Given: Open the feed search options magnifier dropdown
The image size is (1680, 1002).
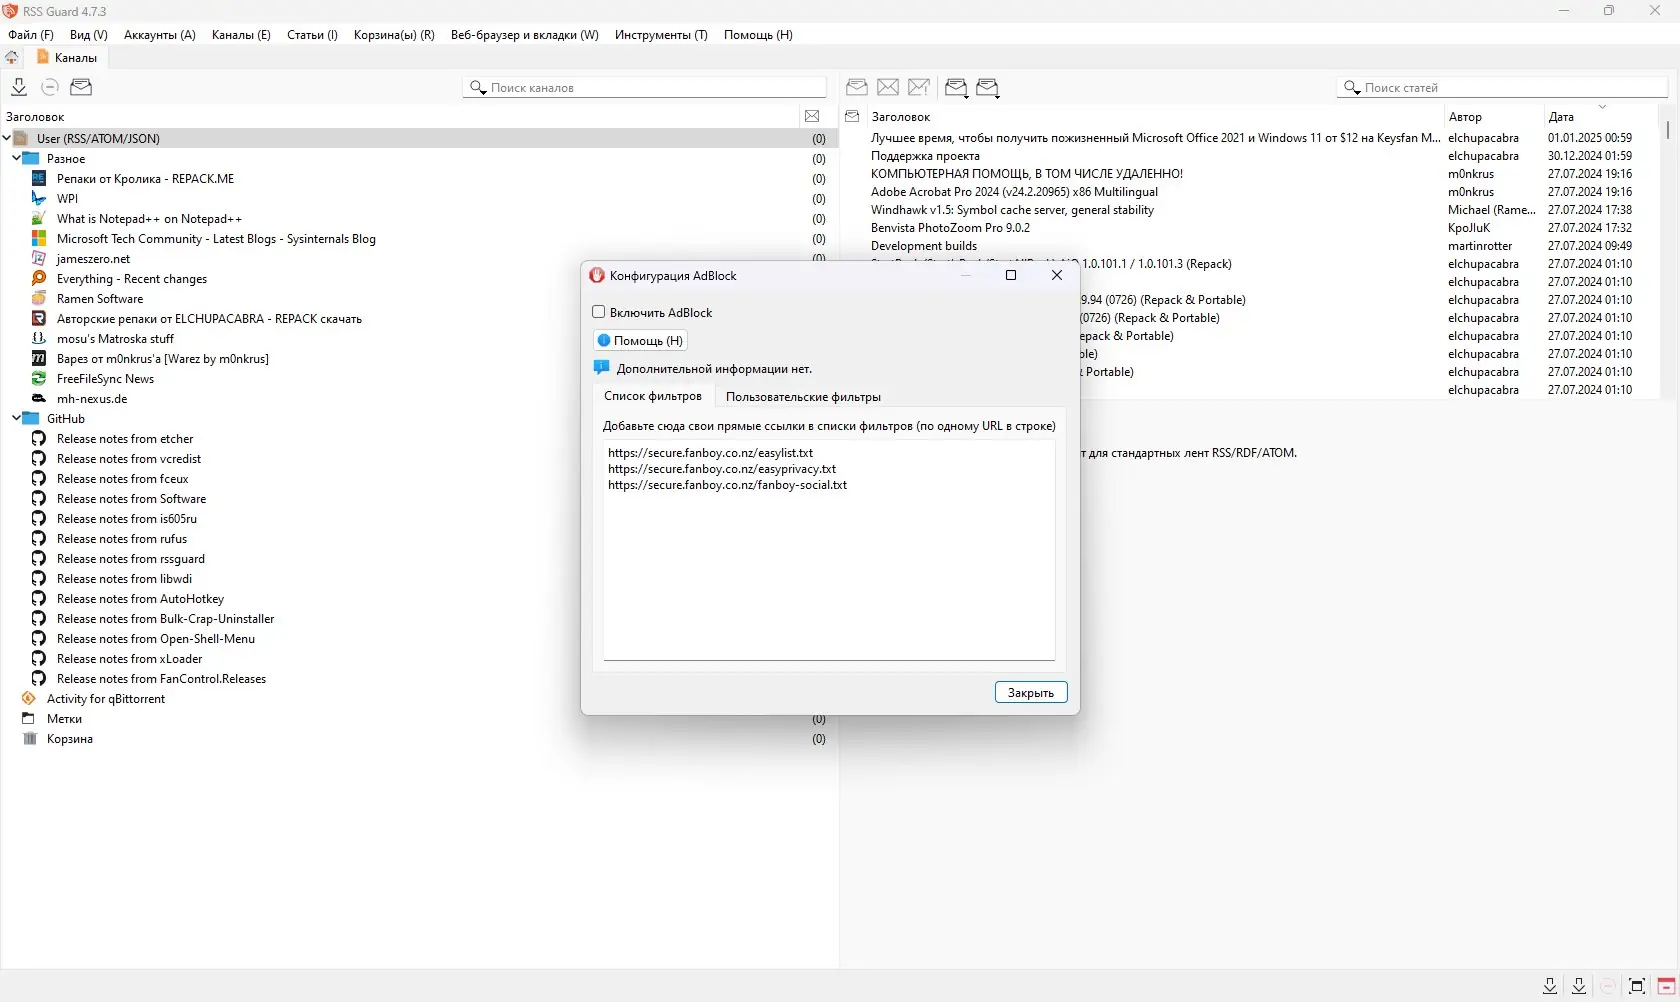Looking at the screenshot, I should (478, 88).
